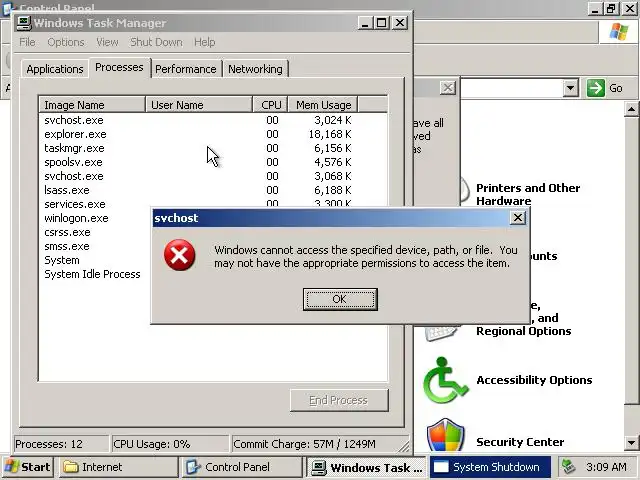Click OK in the svchost error dialog
The height and width of the screenshot is (480, 640).
pyautogui.click(x=340, y=299)
